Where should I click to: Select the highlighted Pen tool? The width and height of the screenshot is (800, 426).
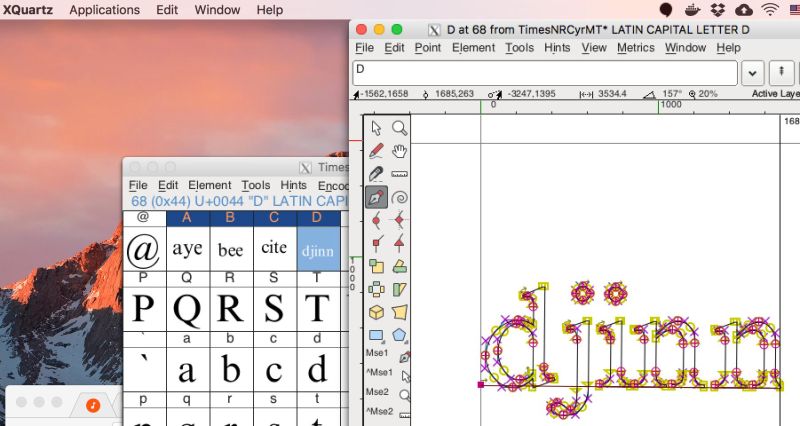[x=376, y=197]
